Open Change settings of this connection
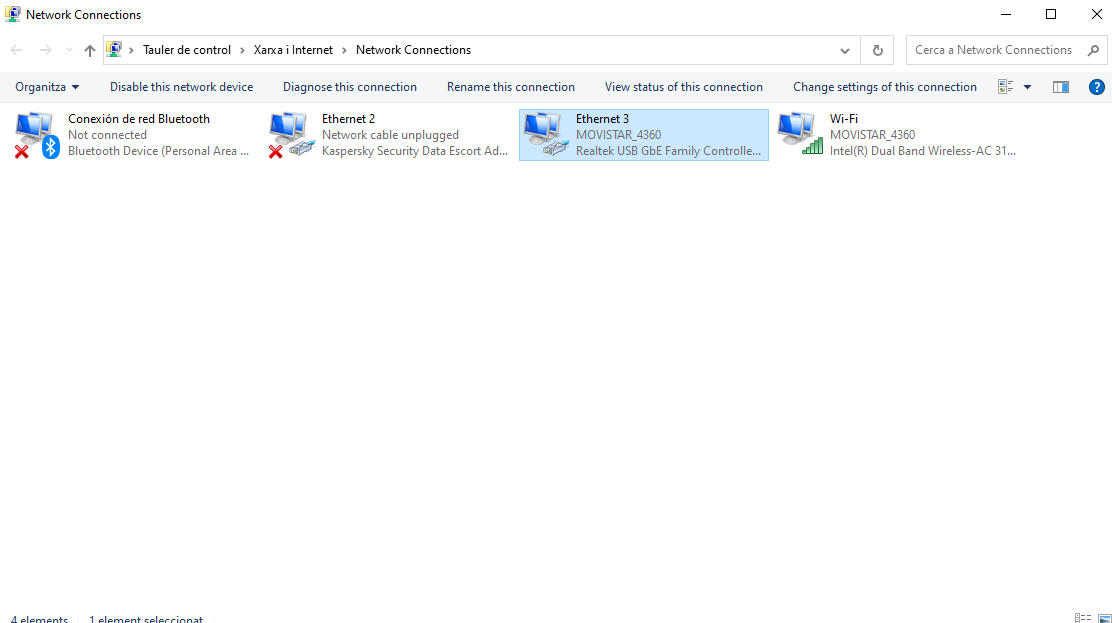Viewport: 1112px width, 623px height. [884, 87]
